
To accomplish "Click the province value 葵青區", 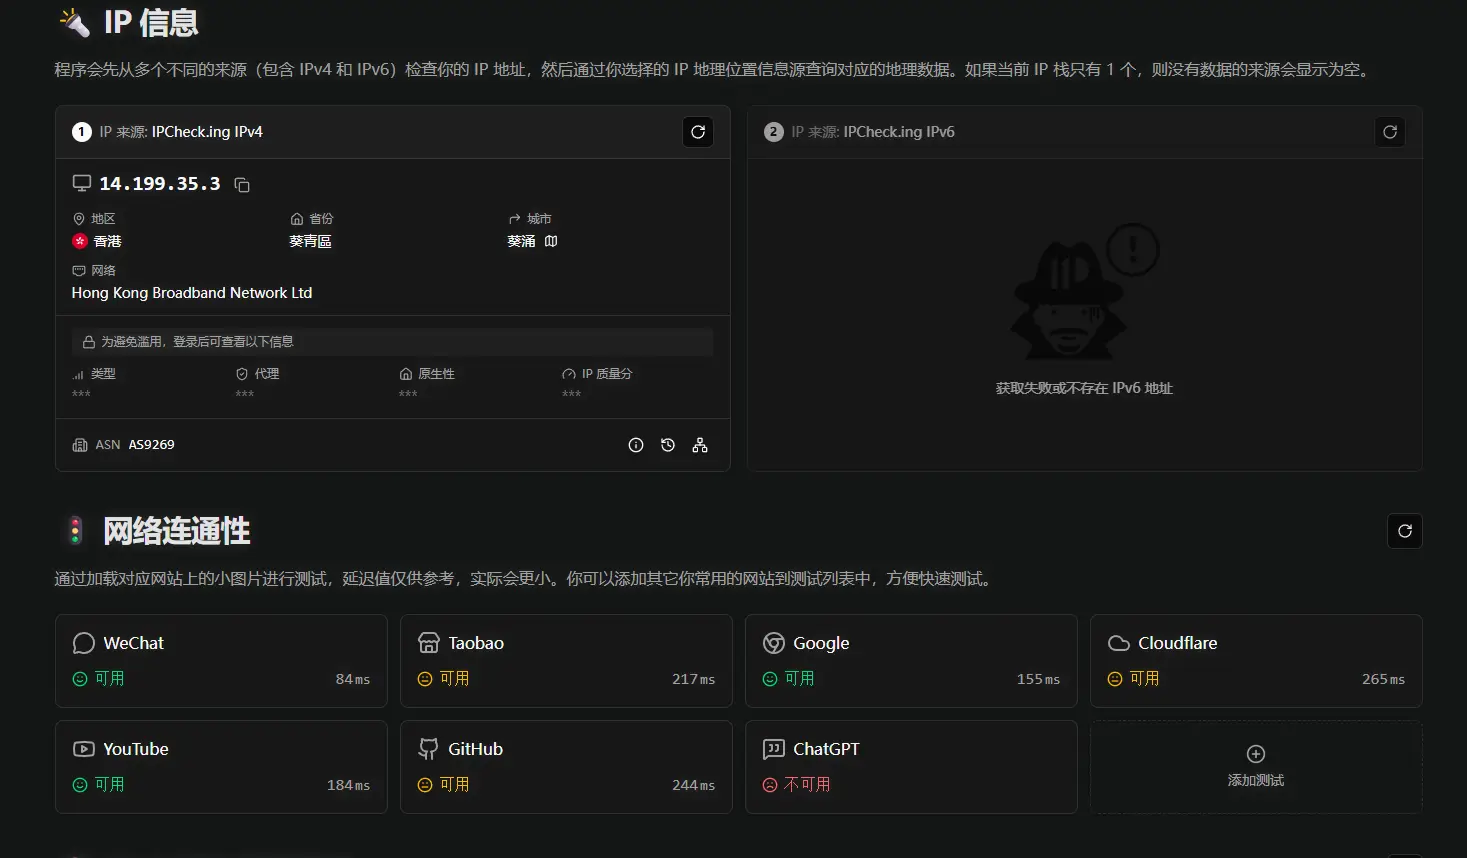I will [310, 241].
